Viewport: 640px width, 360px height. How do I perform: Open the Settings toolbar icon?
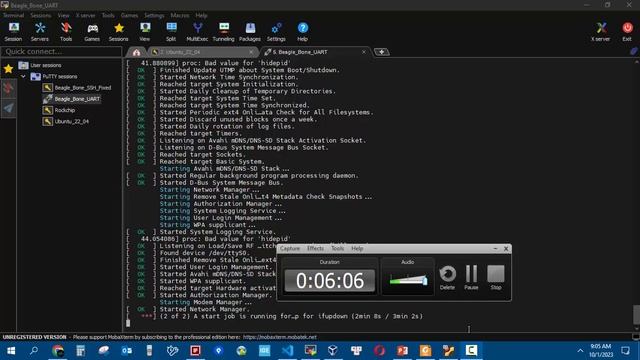[276, 32]
